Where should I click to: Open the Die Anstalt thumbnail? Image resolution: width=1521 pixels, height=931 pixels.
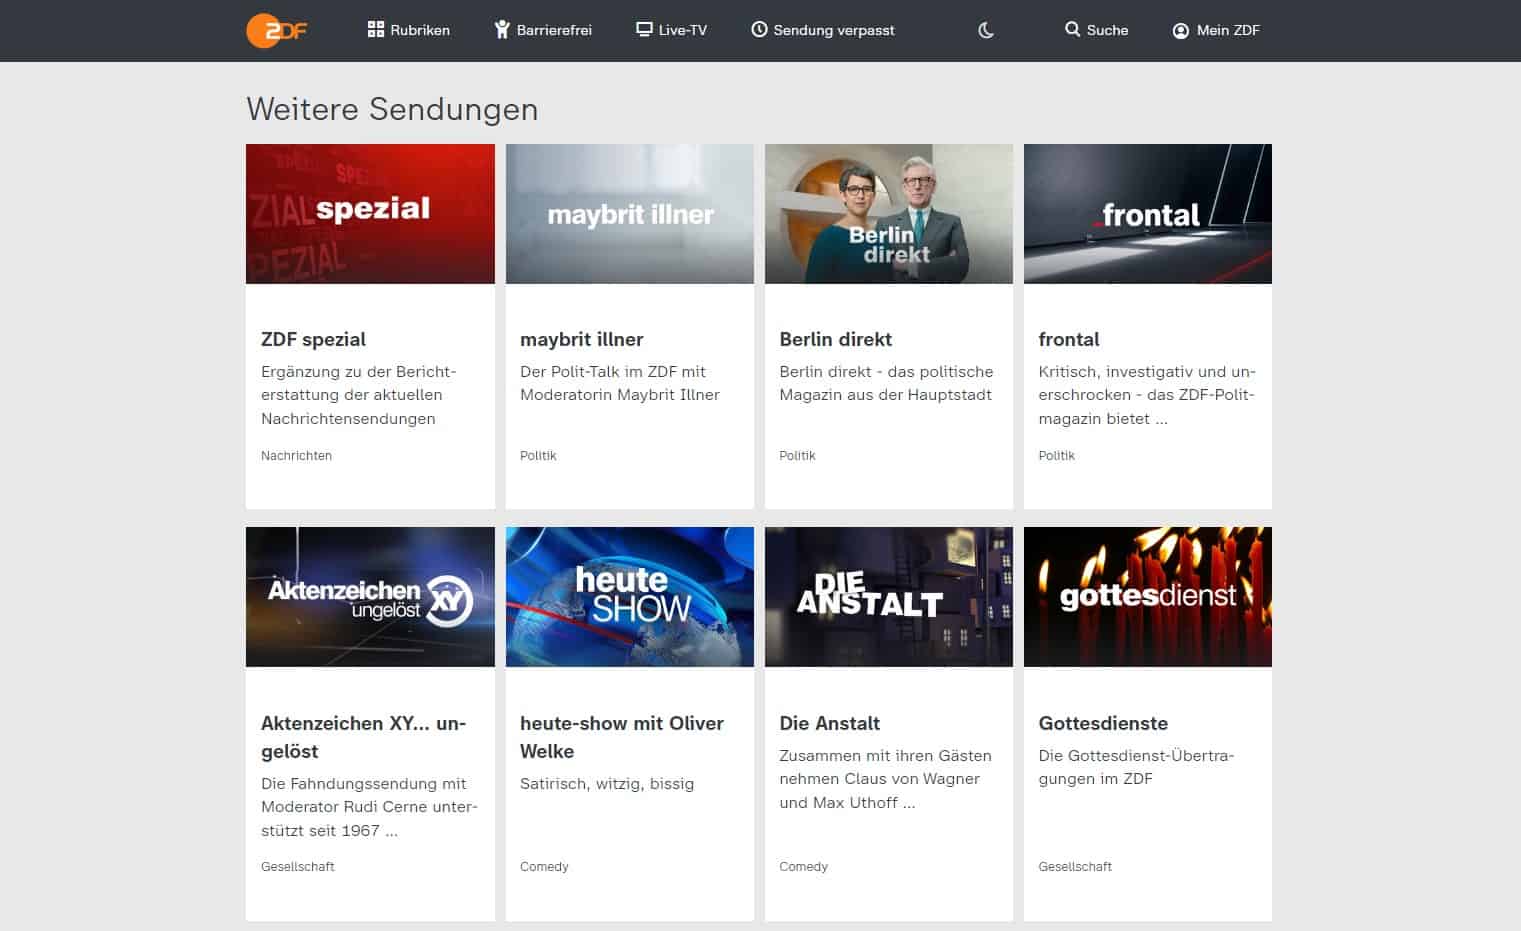click(889, 597)
